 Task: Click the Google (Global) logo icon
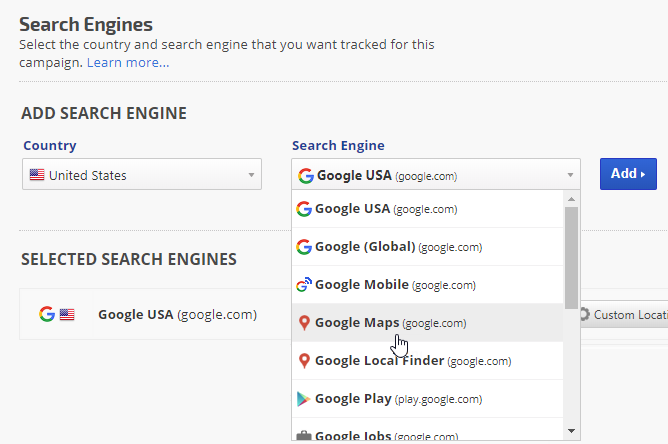coord(304,247)
